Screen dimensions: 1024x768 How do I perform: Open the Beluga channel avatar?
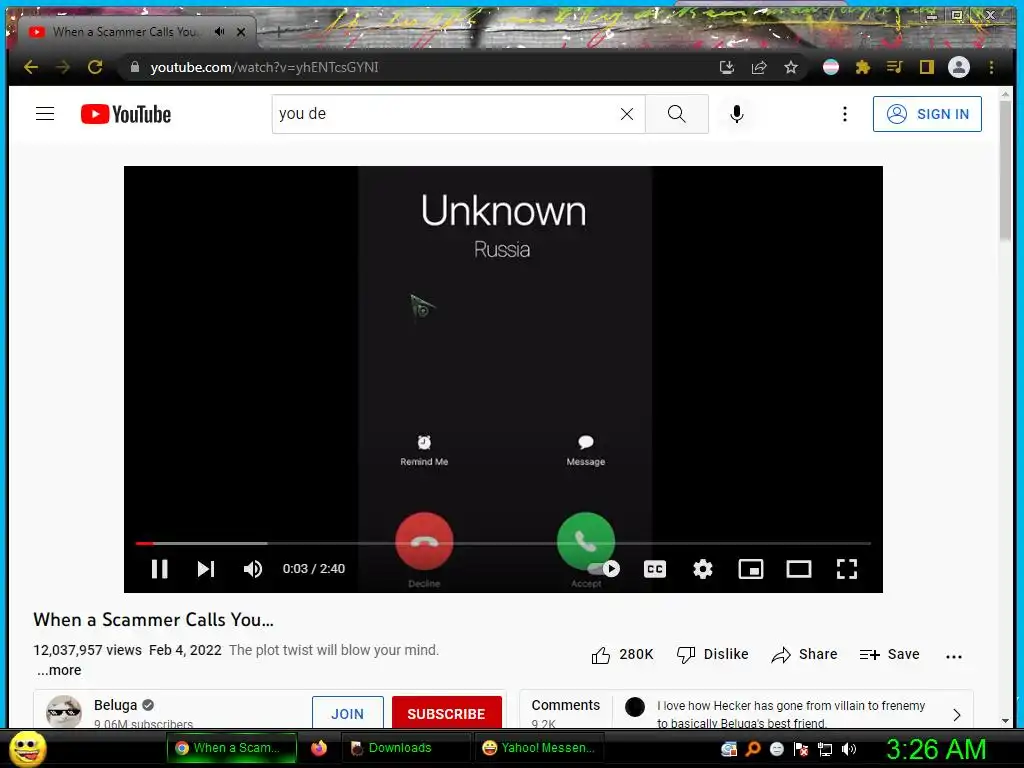[x=64, y=711]
